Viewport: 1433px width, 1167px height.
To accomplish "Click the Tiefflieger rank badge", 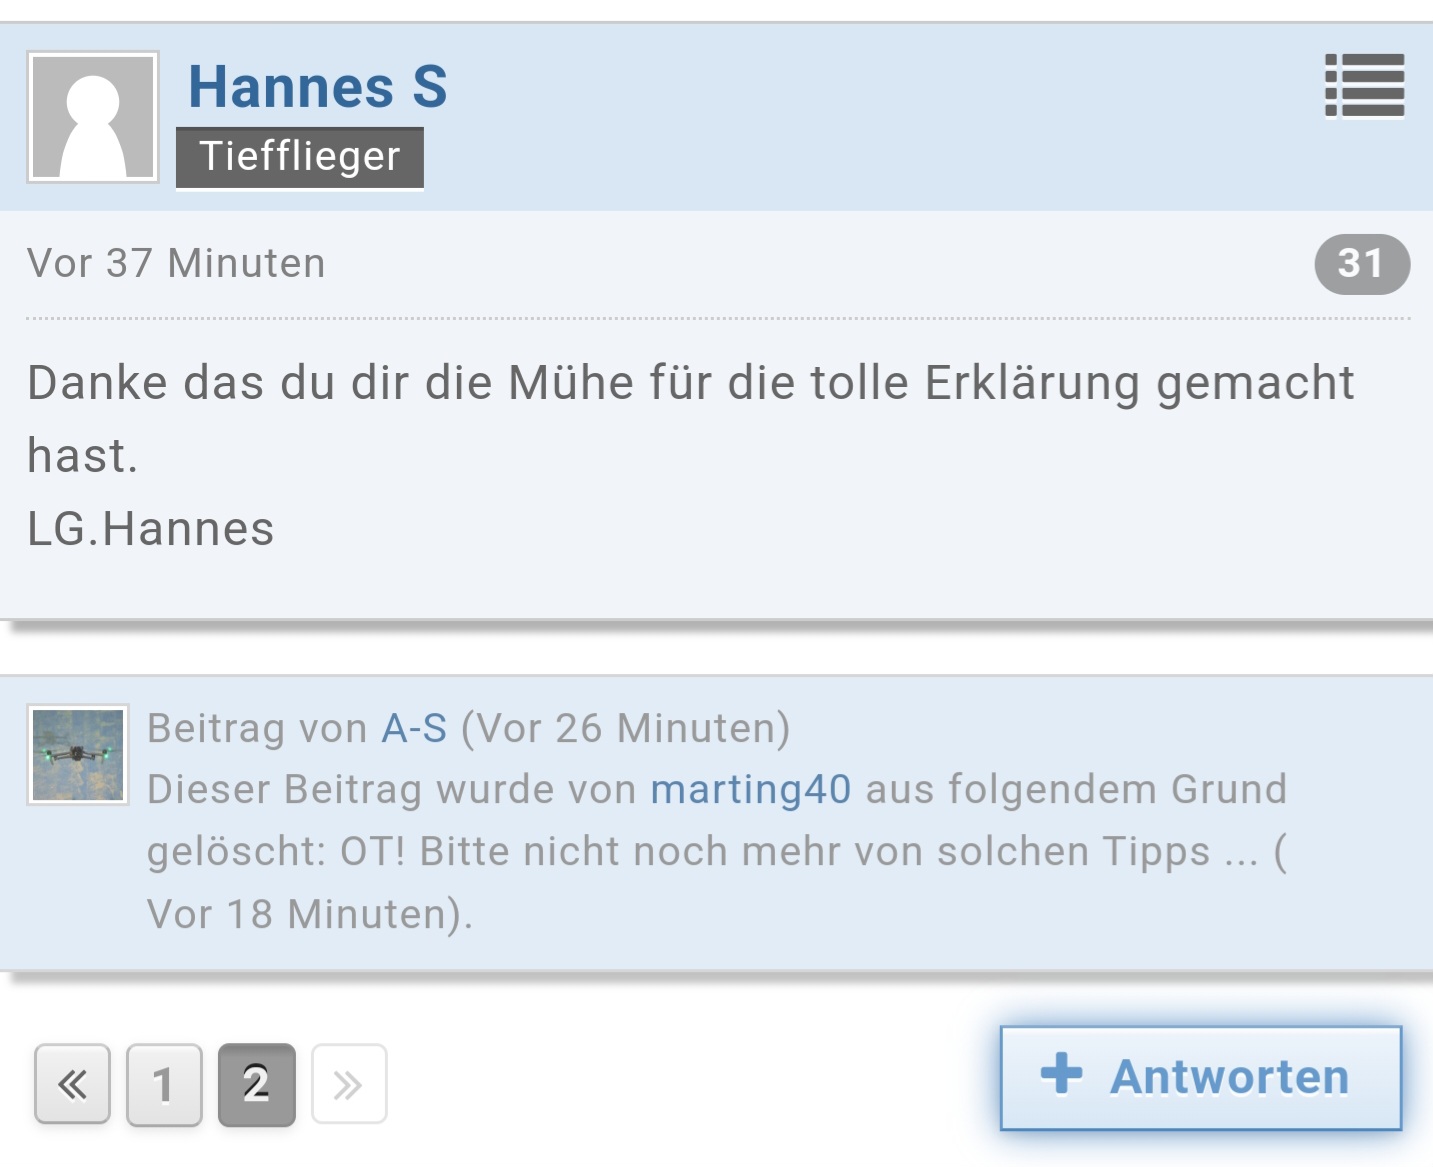I will click(300, 157).
